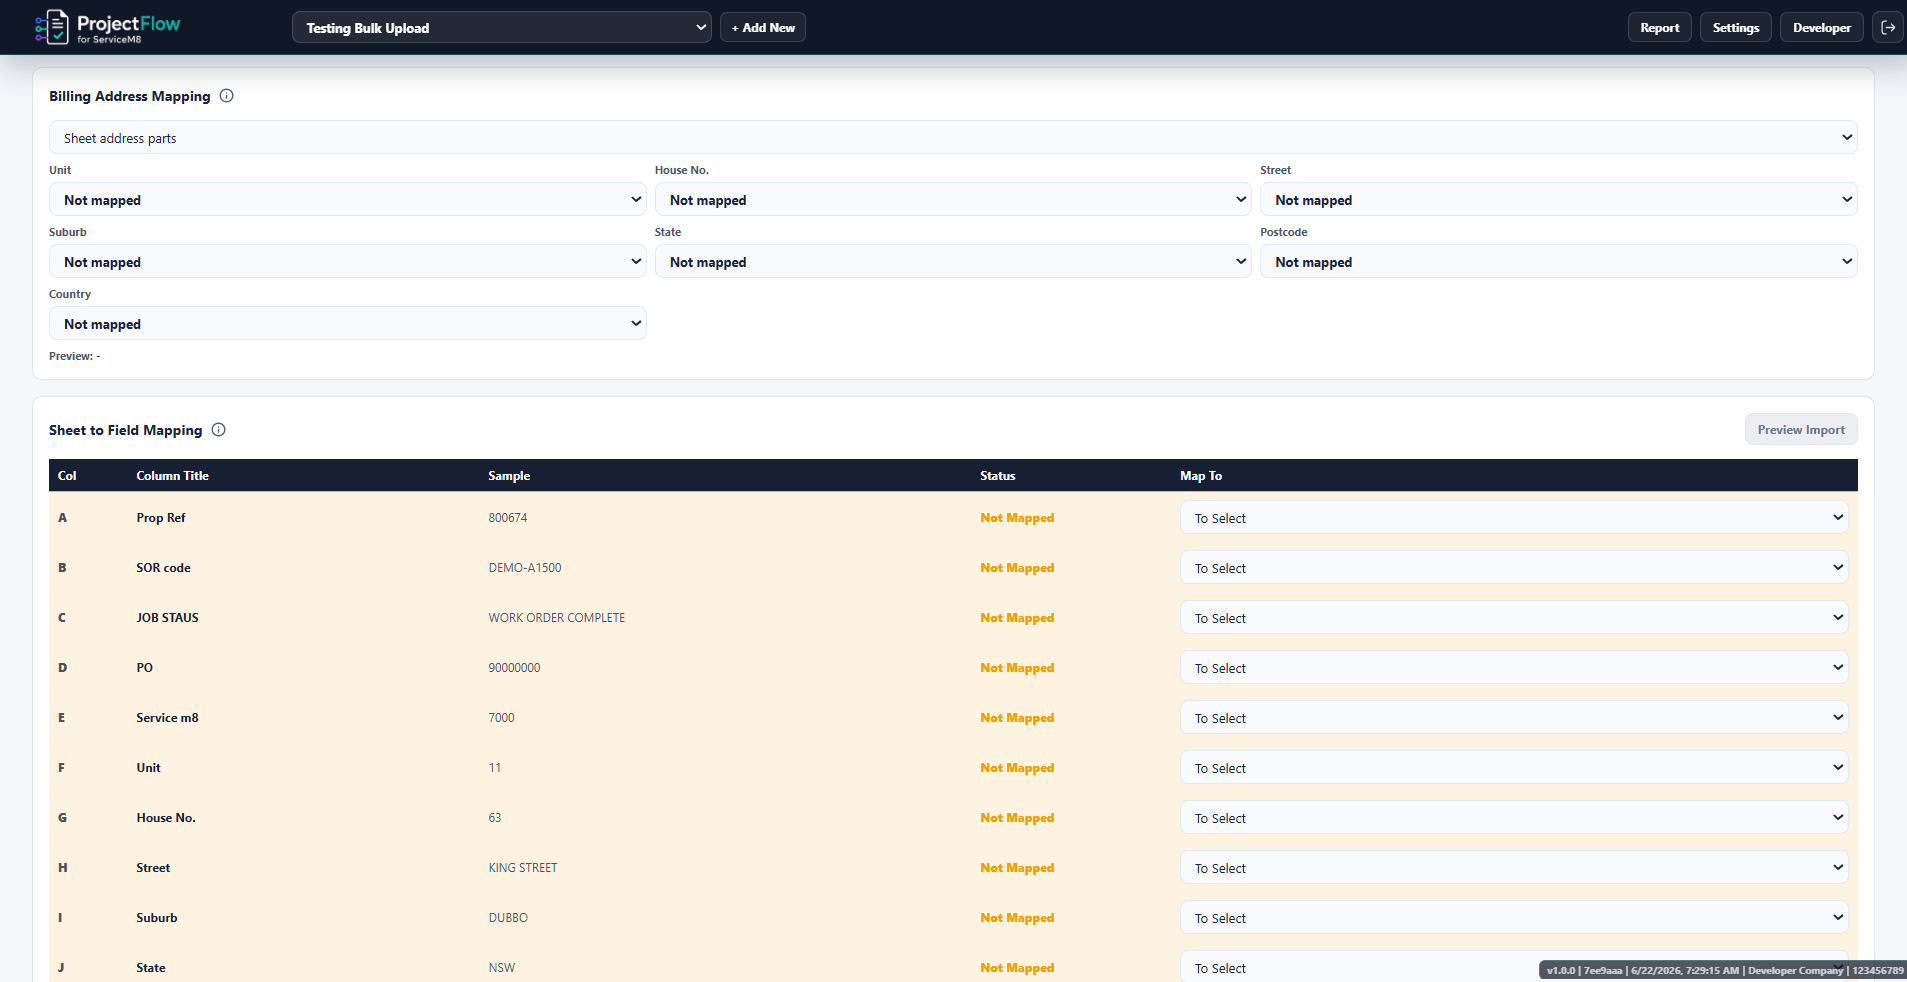Click the Sample table header
This screenshot has width=1907, height=982.
[509, 476]
